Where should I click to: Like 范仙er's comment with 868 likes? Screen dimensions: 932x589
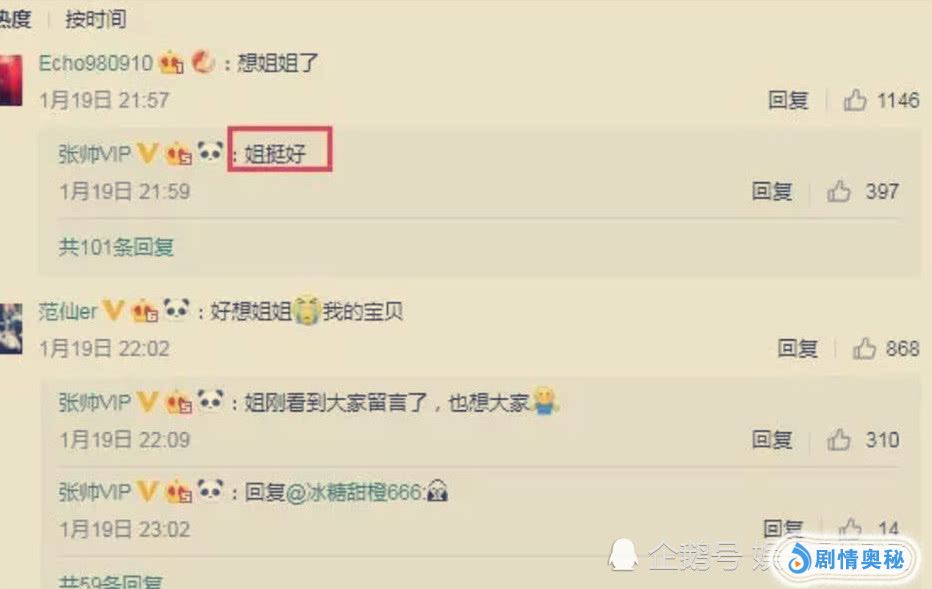[864, 348]
